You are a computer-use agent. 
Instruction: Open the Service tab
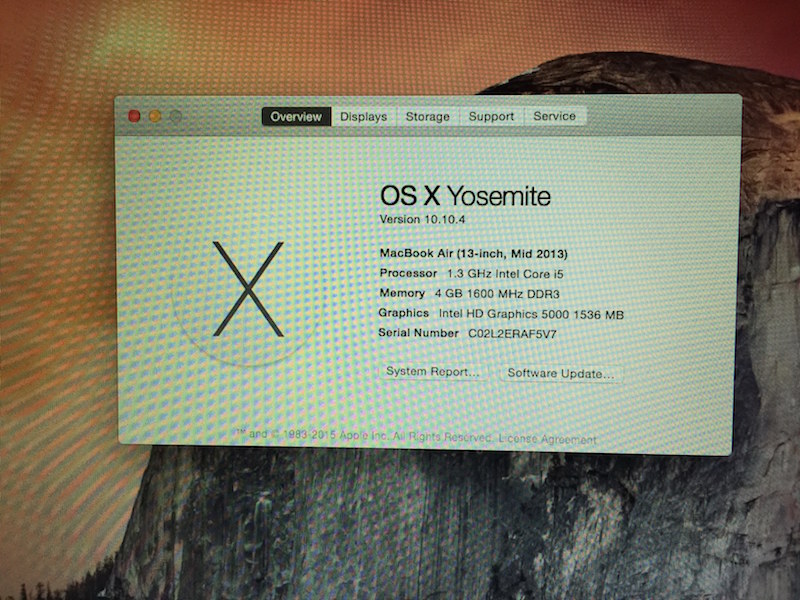555,116
